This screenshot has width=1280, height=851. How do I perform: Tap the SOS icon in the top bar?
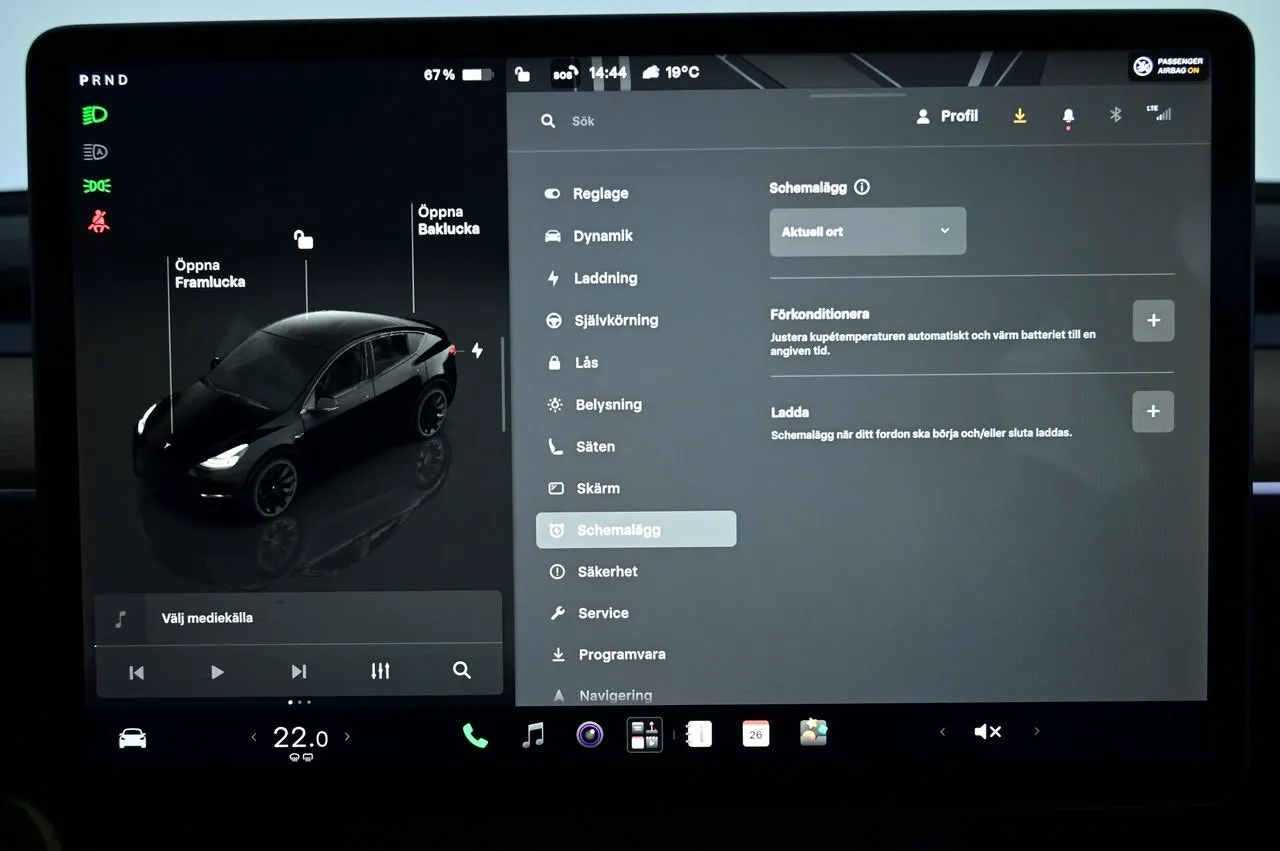(x=565, y=73)
